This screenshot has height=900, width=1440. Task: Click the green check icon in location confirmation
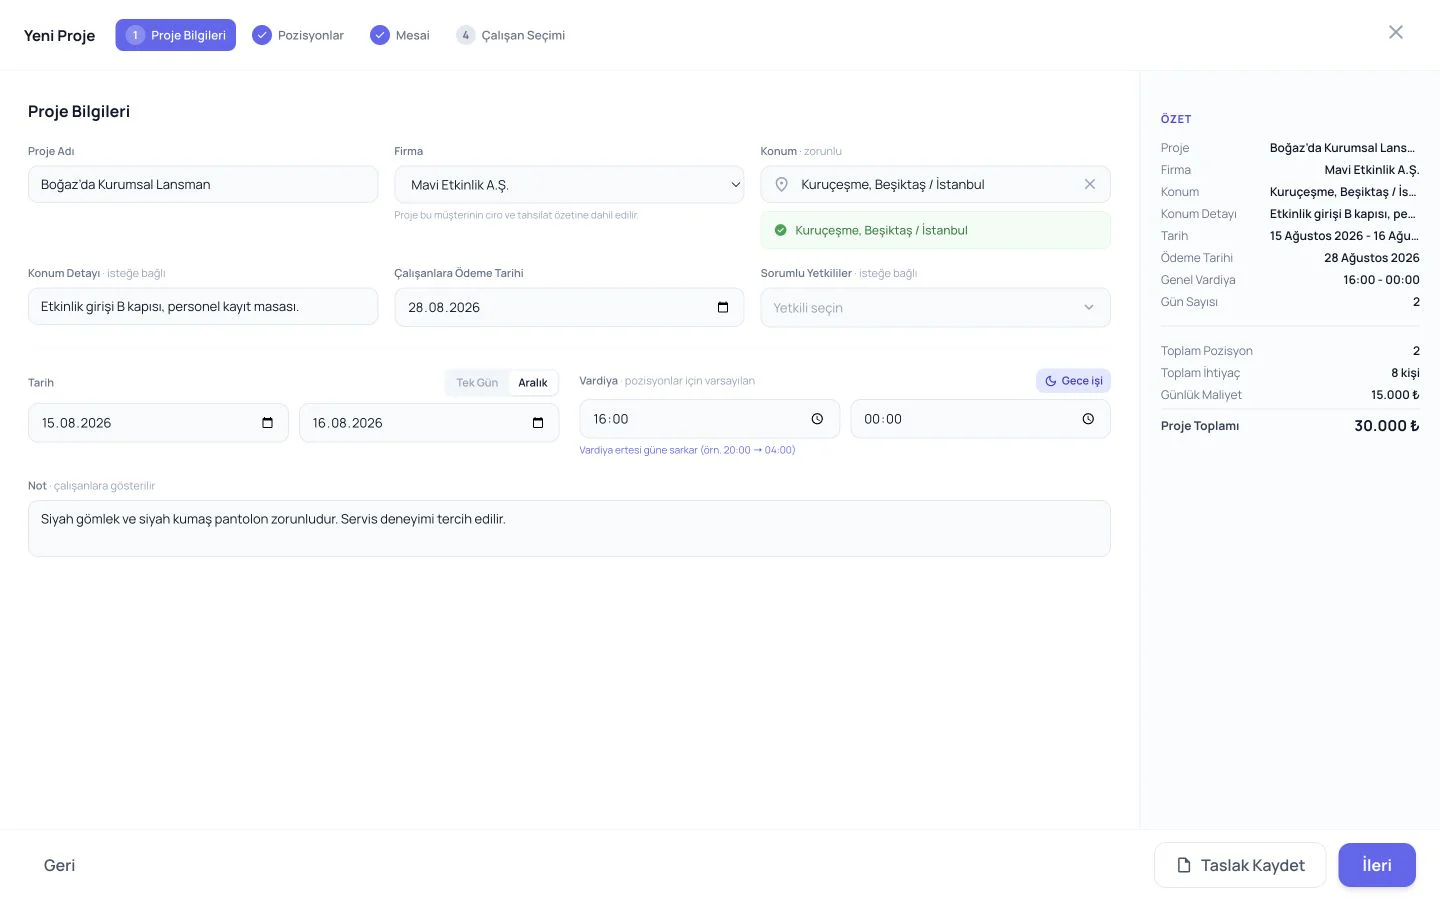pos(781,230)
